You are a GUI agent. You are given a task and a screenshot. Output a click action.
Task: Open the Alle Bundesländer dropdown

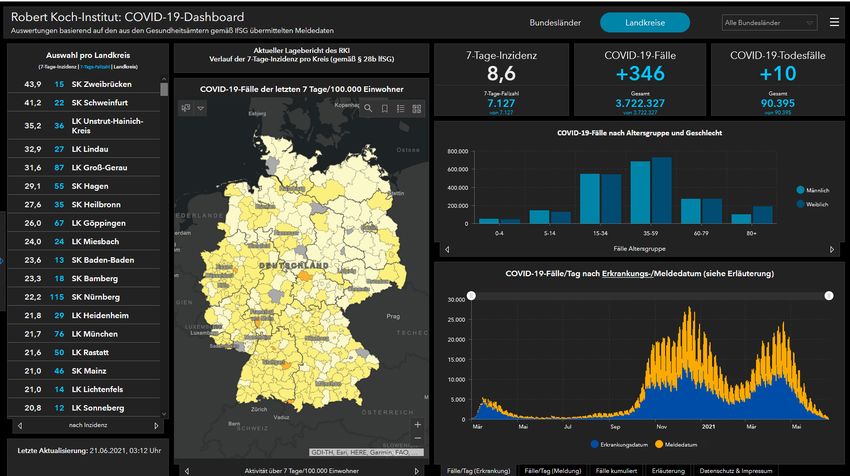(x=766, y=22)
